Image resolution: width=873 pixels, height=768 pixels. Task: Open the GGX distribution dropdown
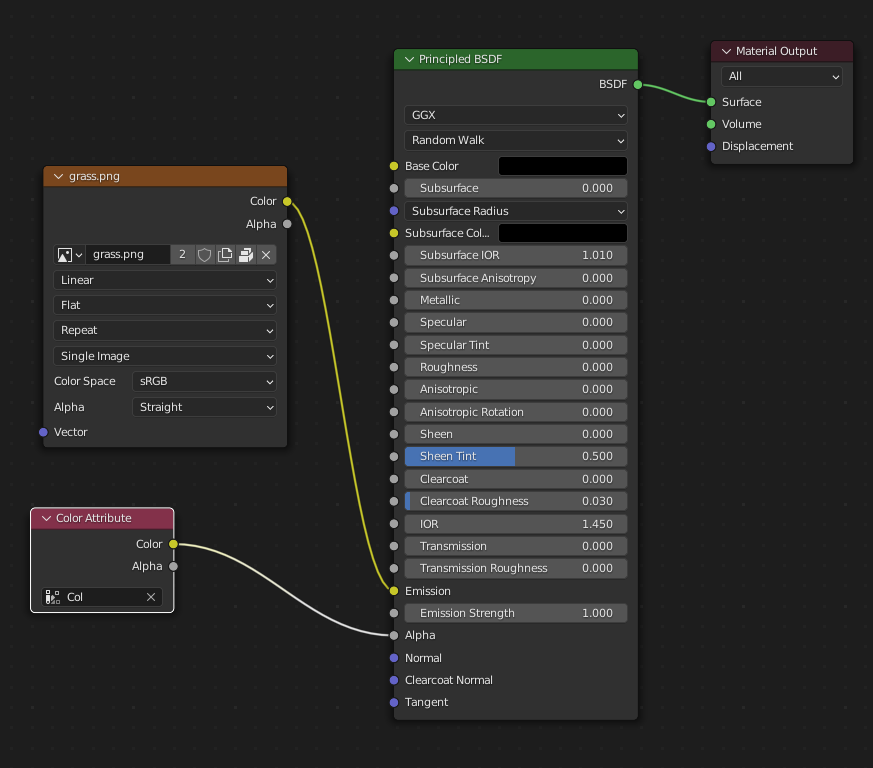click(515, 115)
